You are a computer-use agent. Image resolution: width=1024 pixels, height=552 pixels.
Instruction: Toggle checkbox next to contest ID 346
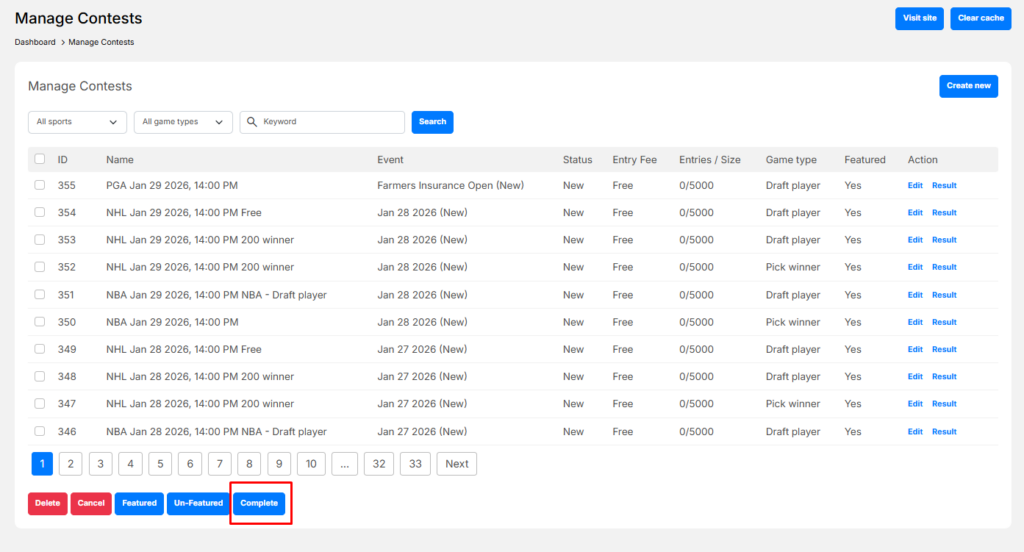(x=40, y=431)
